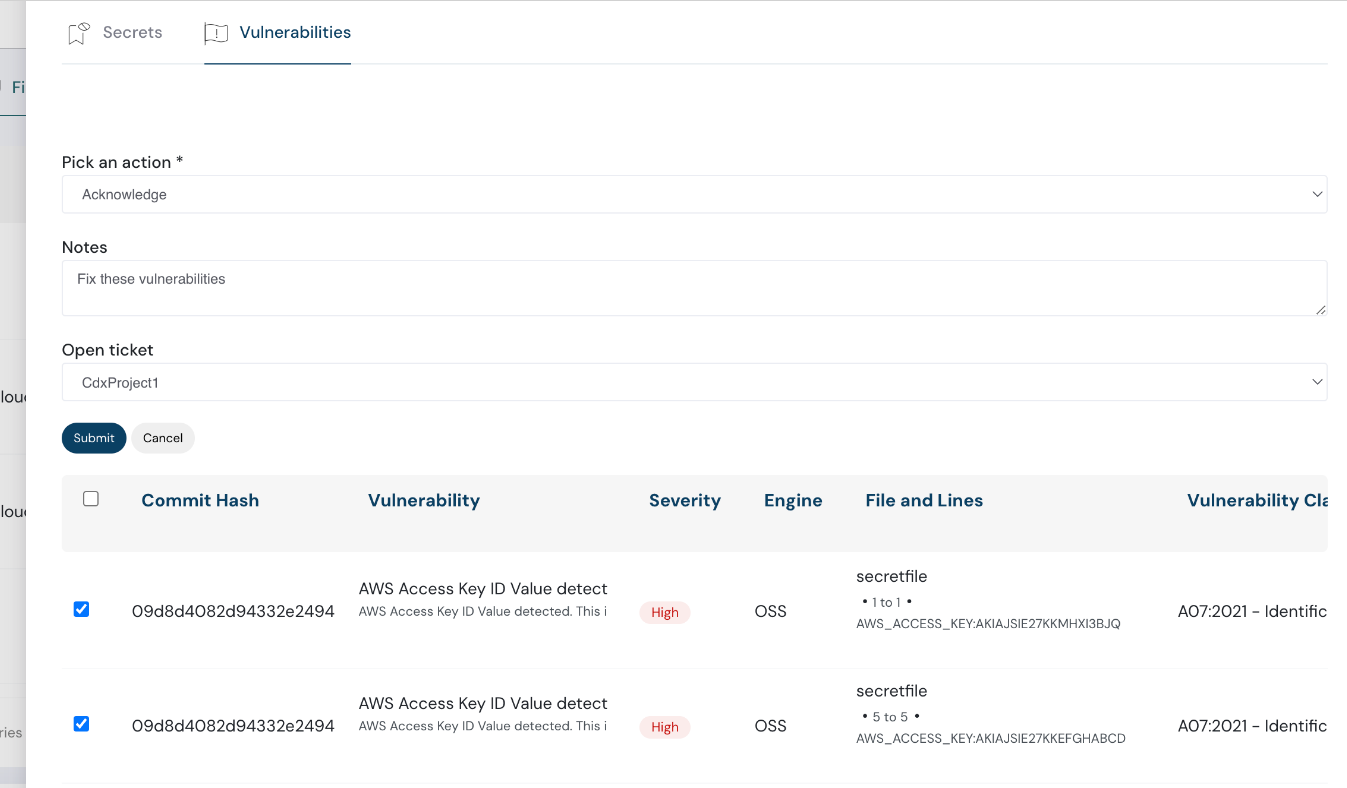This screenshot has width=1347, height=788.
Task: Sort by the Severity column header
Action: 684,500
